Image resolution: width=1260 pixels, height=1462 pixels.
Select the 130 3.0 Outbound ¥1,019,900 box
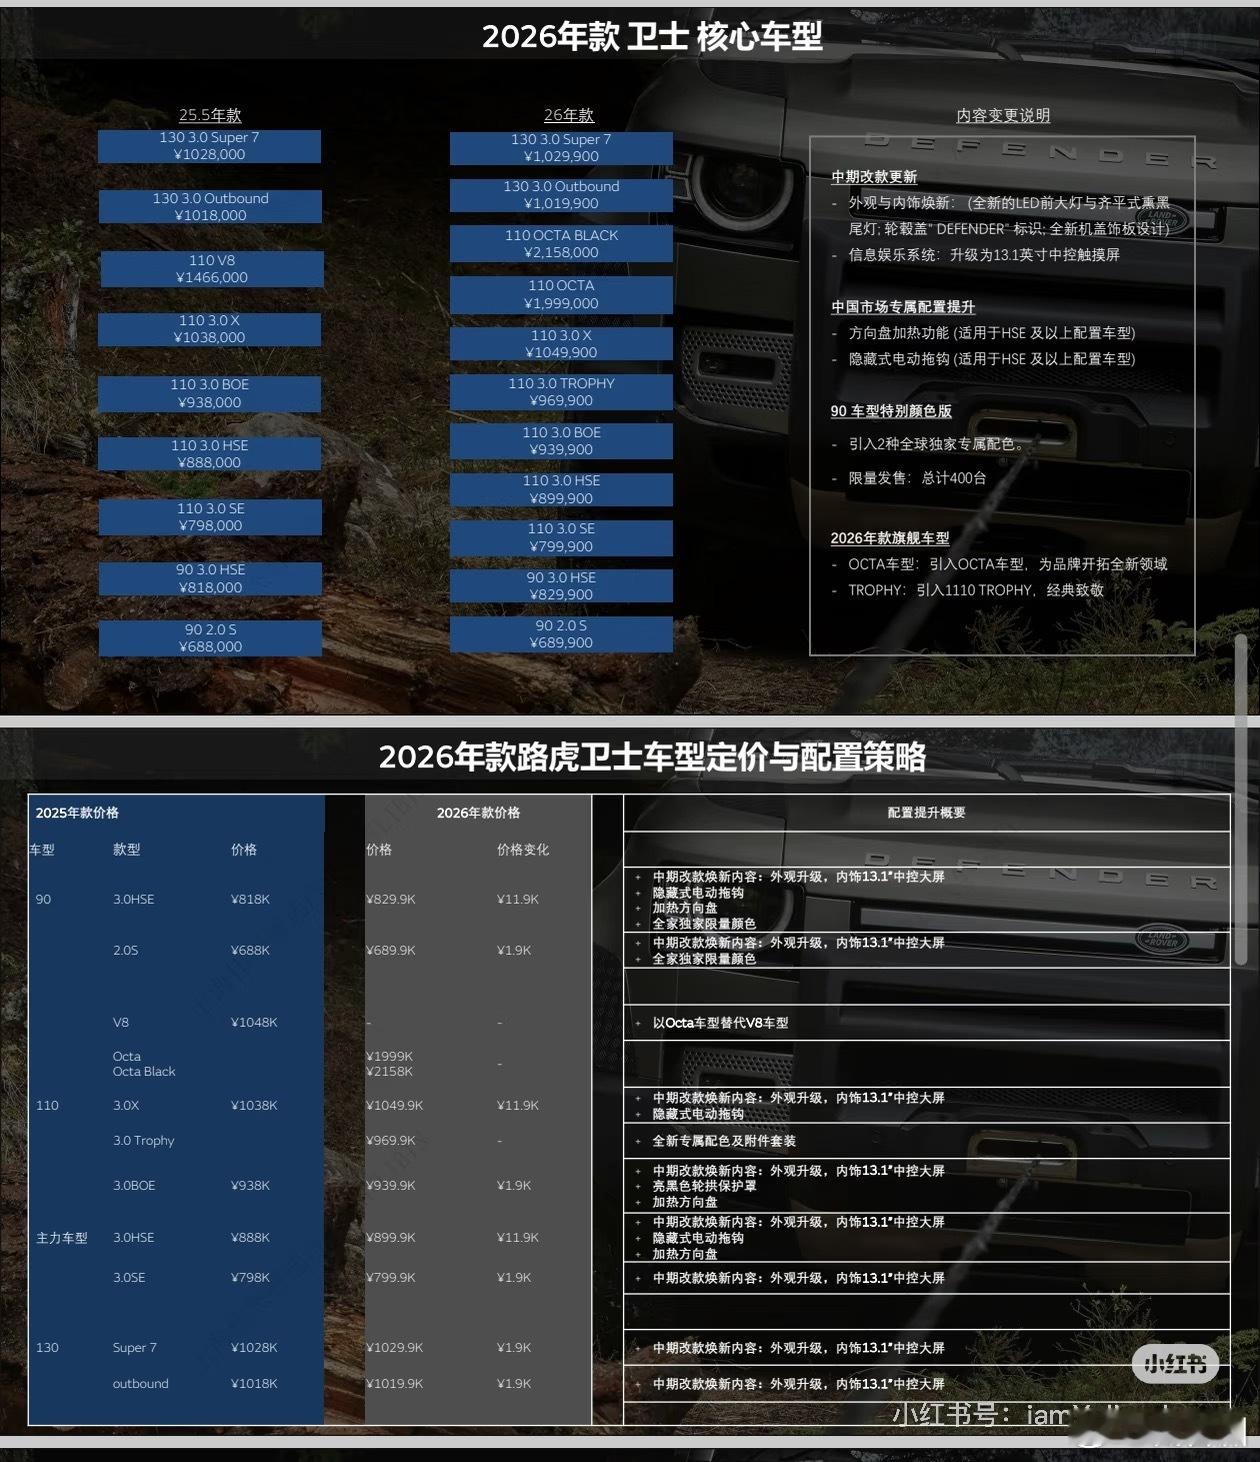[x=561, y=195]
